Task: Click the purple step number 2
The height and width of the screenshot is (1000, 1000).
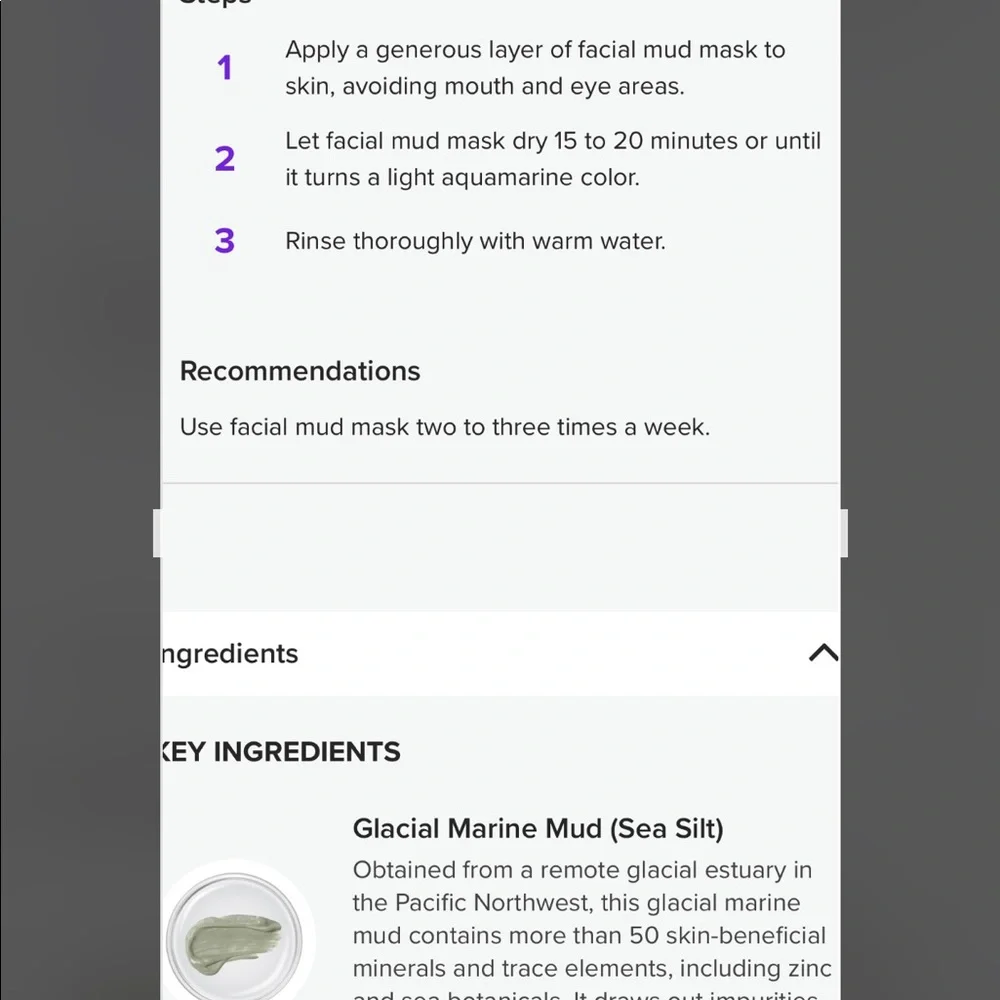Action: coord(224,159)
